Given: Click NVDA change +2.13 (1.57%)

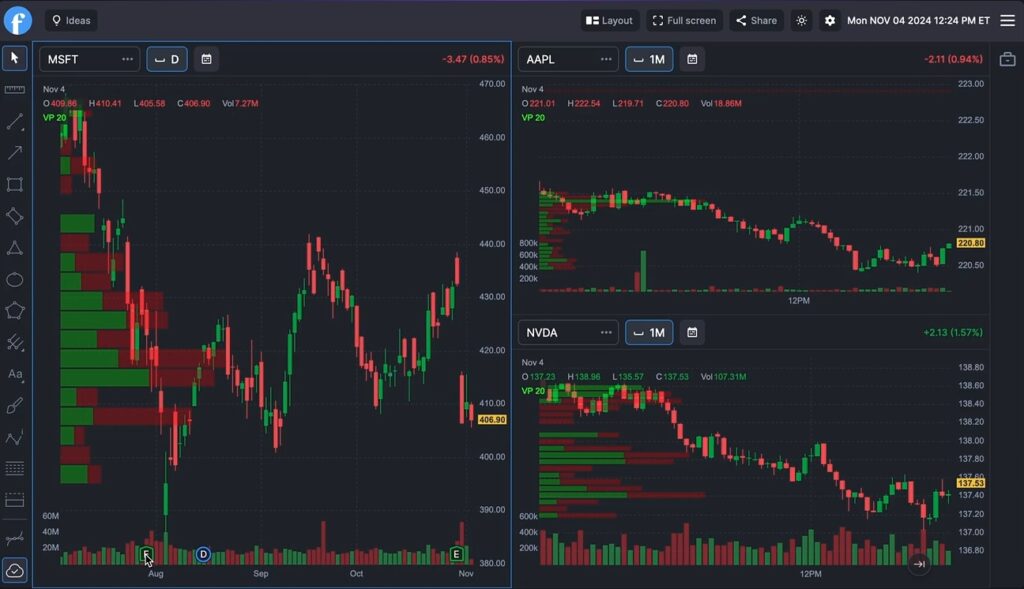Looking at the screenshot, I should pyautogui.click(x=953, y=332).
